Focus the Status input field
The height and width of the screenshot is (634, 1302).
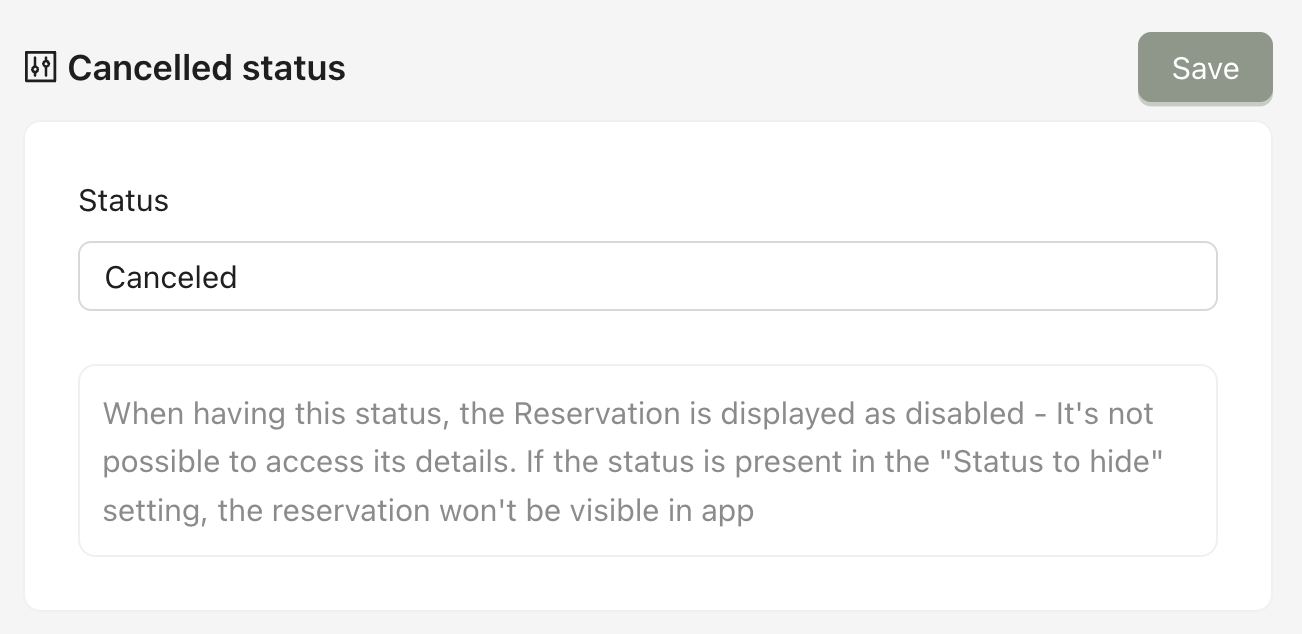647,276
